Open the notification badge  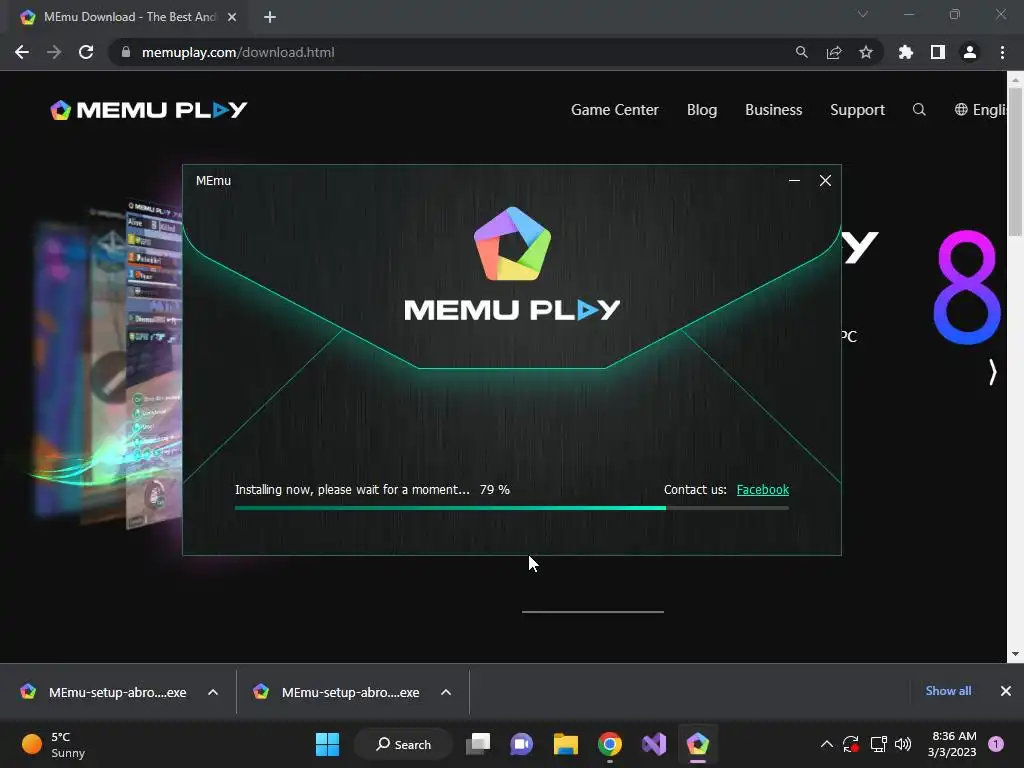pos(996,744)
